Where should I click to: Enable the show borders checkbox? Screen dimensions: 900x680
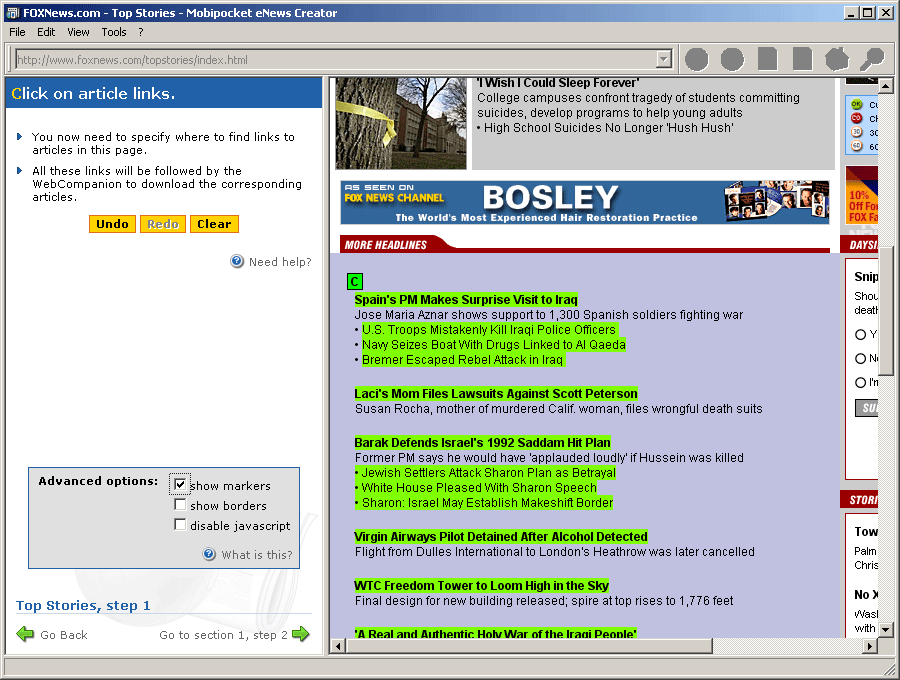coord(180,504)
